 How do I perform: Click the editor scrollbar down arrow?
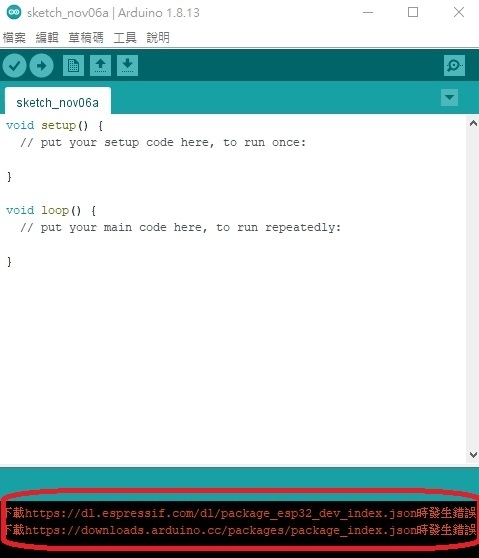[473, 454]
